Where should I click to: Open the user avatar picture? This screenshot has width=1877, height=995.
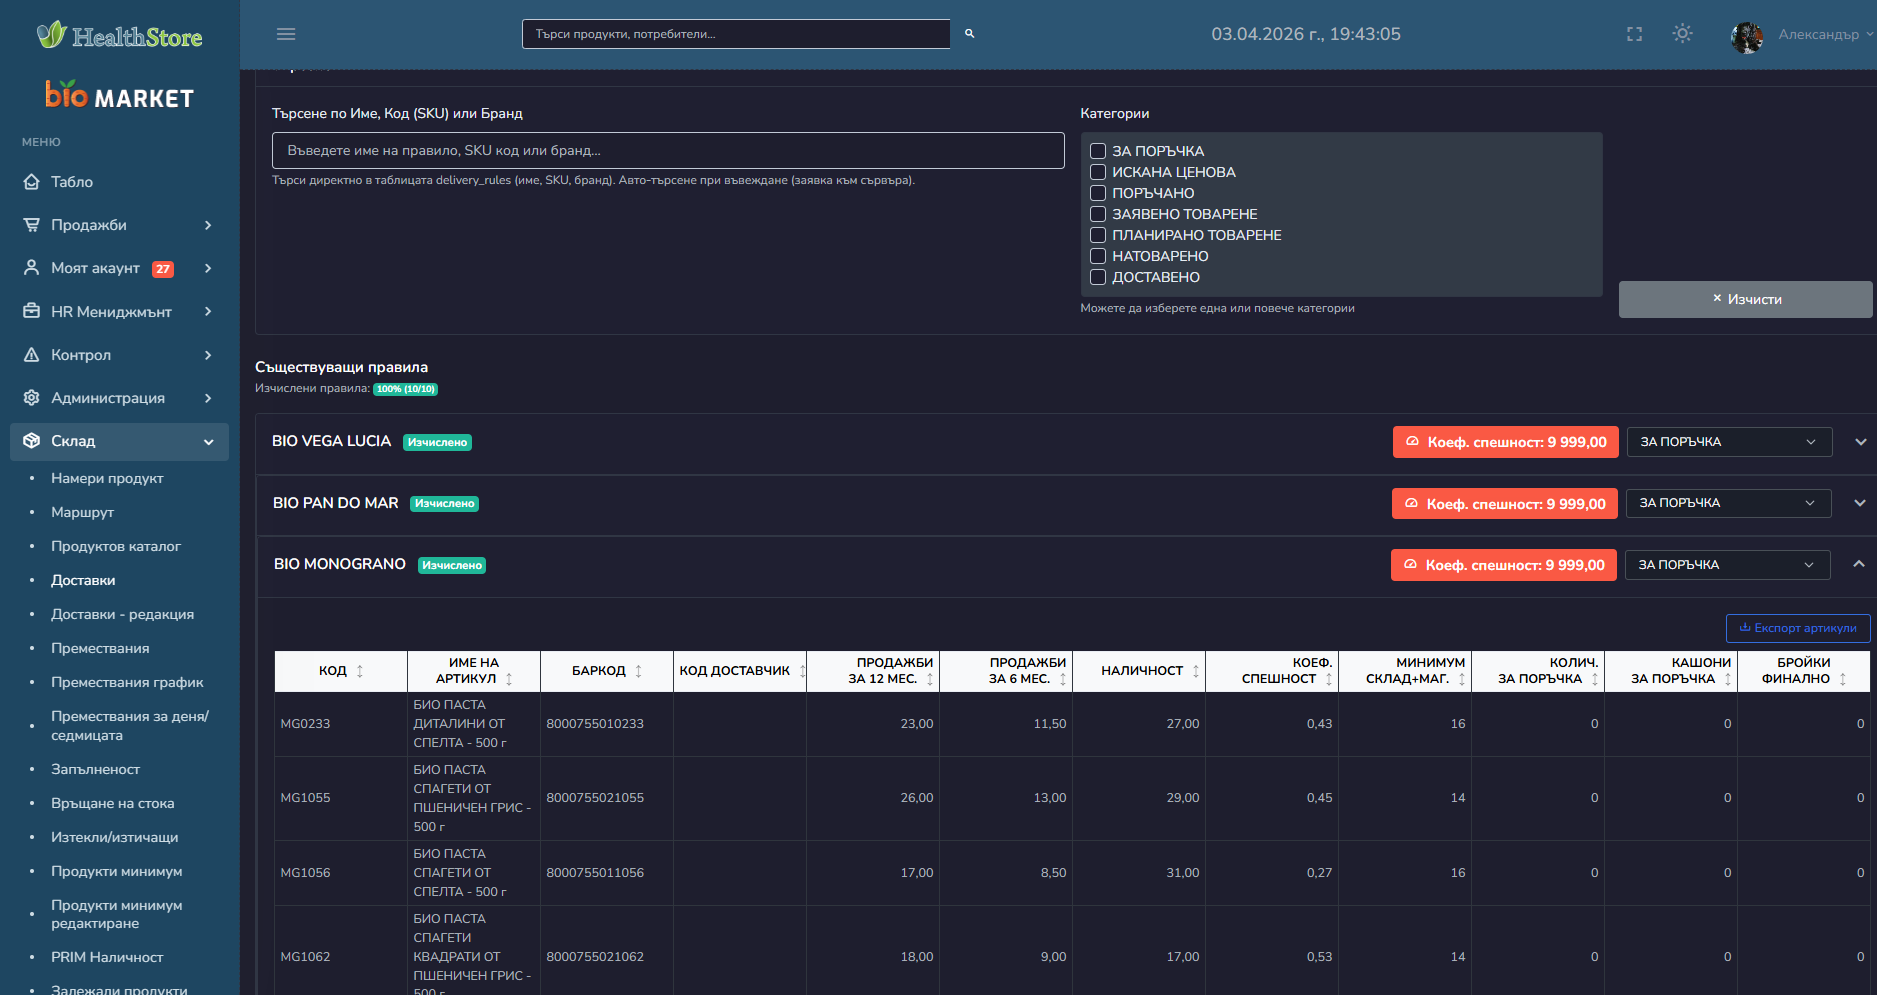click(1747, 37)
